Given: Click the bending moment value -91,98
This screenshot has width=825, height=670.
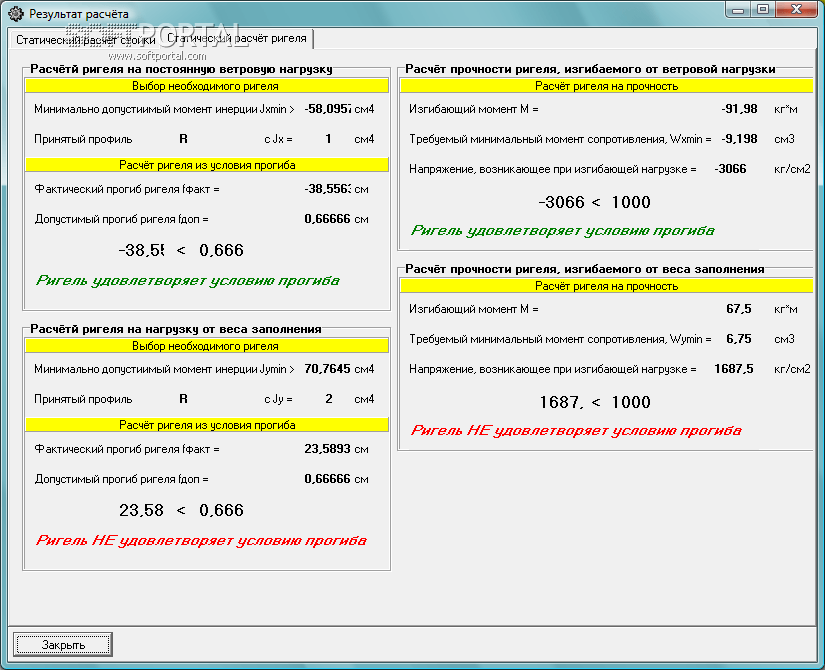Looking at the screenshot, I should 739,109.
